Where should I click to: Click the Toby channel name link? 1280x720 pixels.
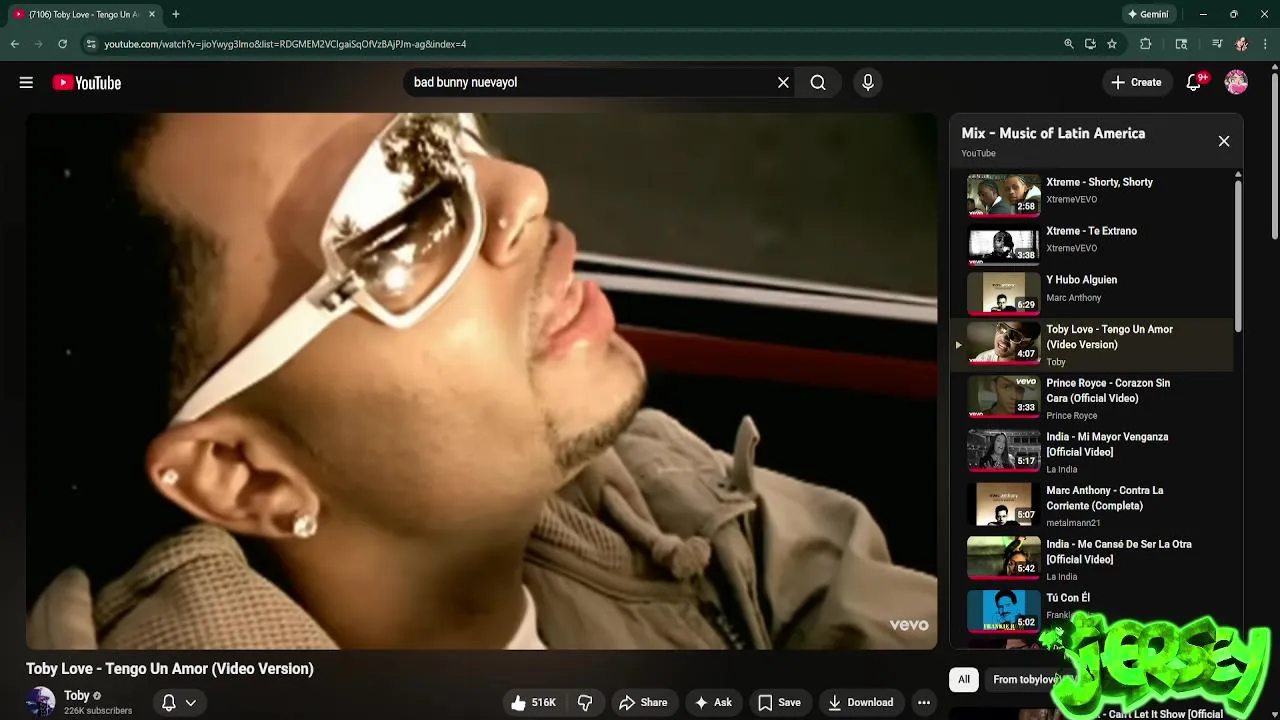pyautogui.click(x=77, y=696)
